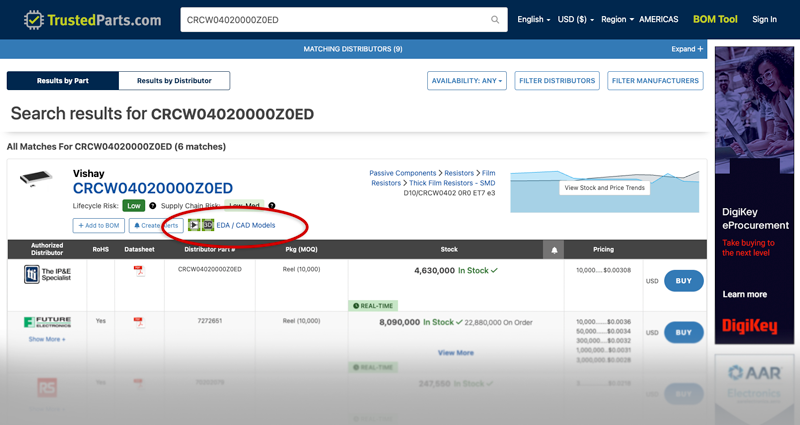Open the Thick Film Resistors - SMD link
The height and width of the screenshot is (425, 800).
pos(452,183)
